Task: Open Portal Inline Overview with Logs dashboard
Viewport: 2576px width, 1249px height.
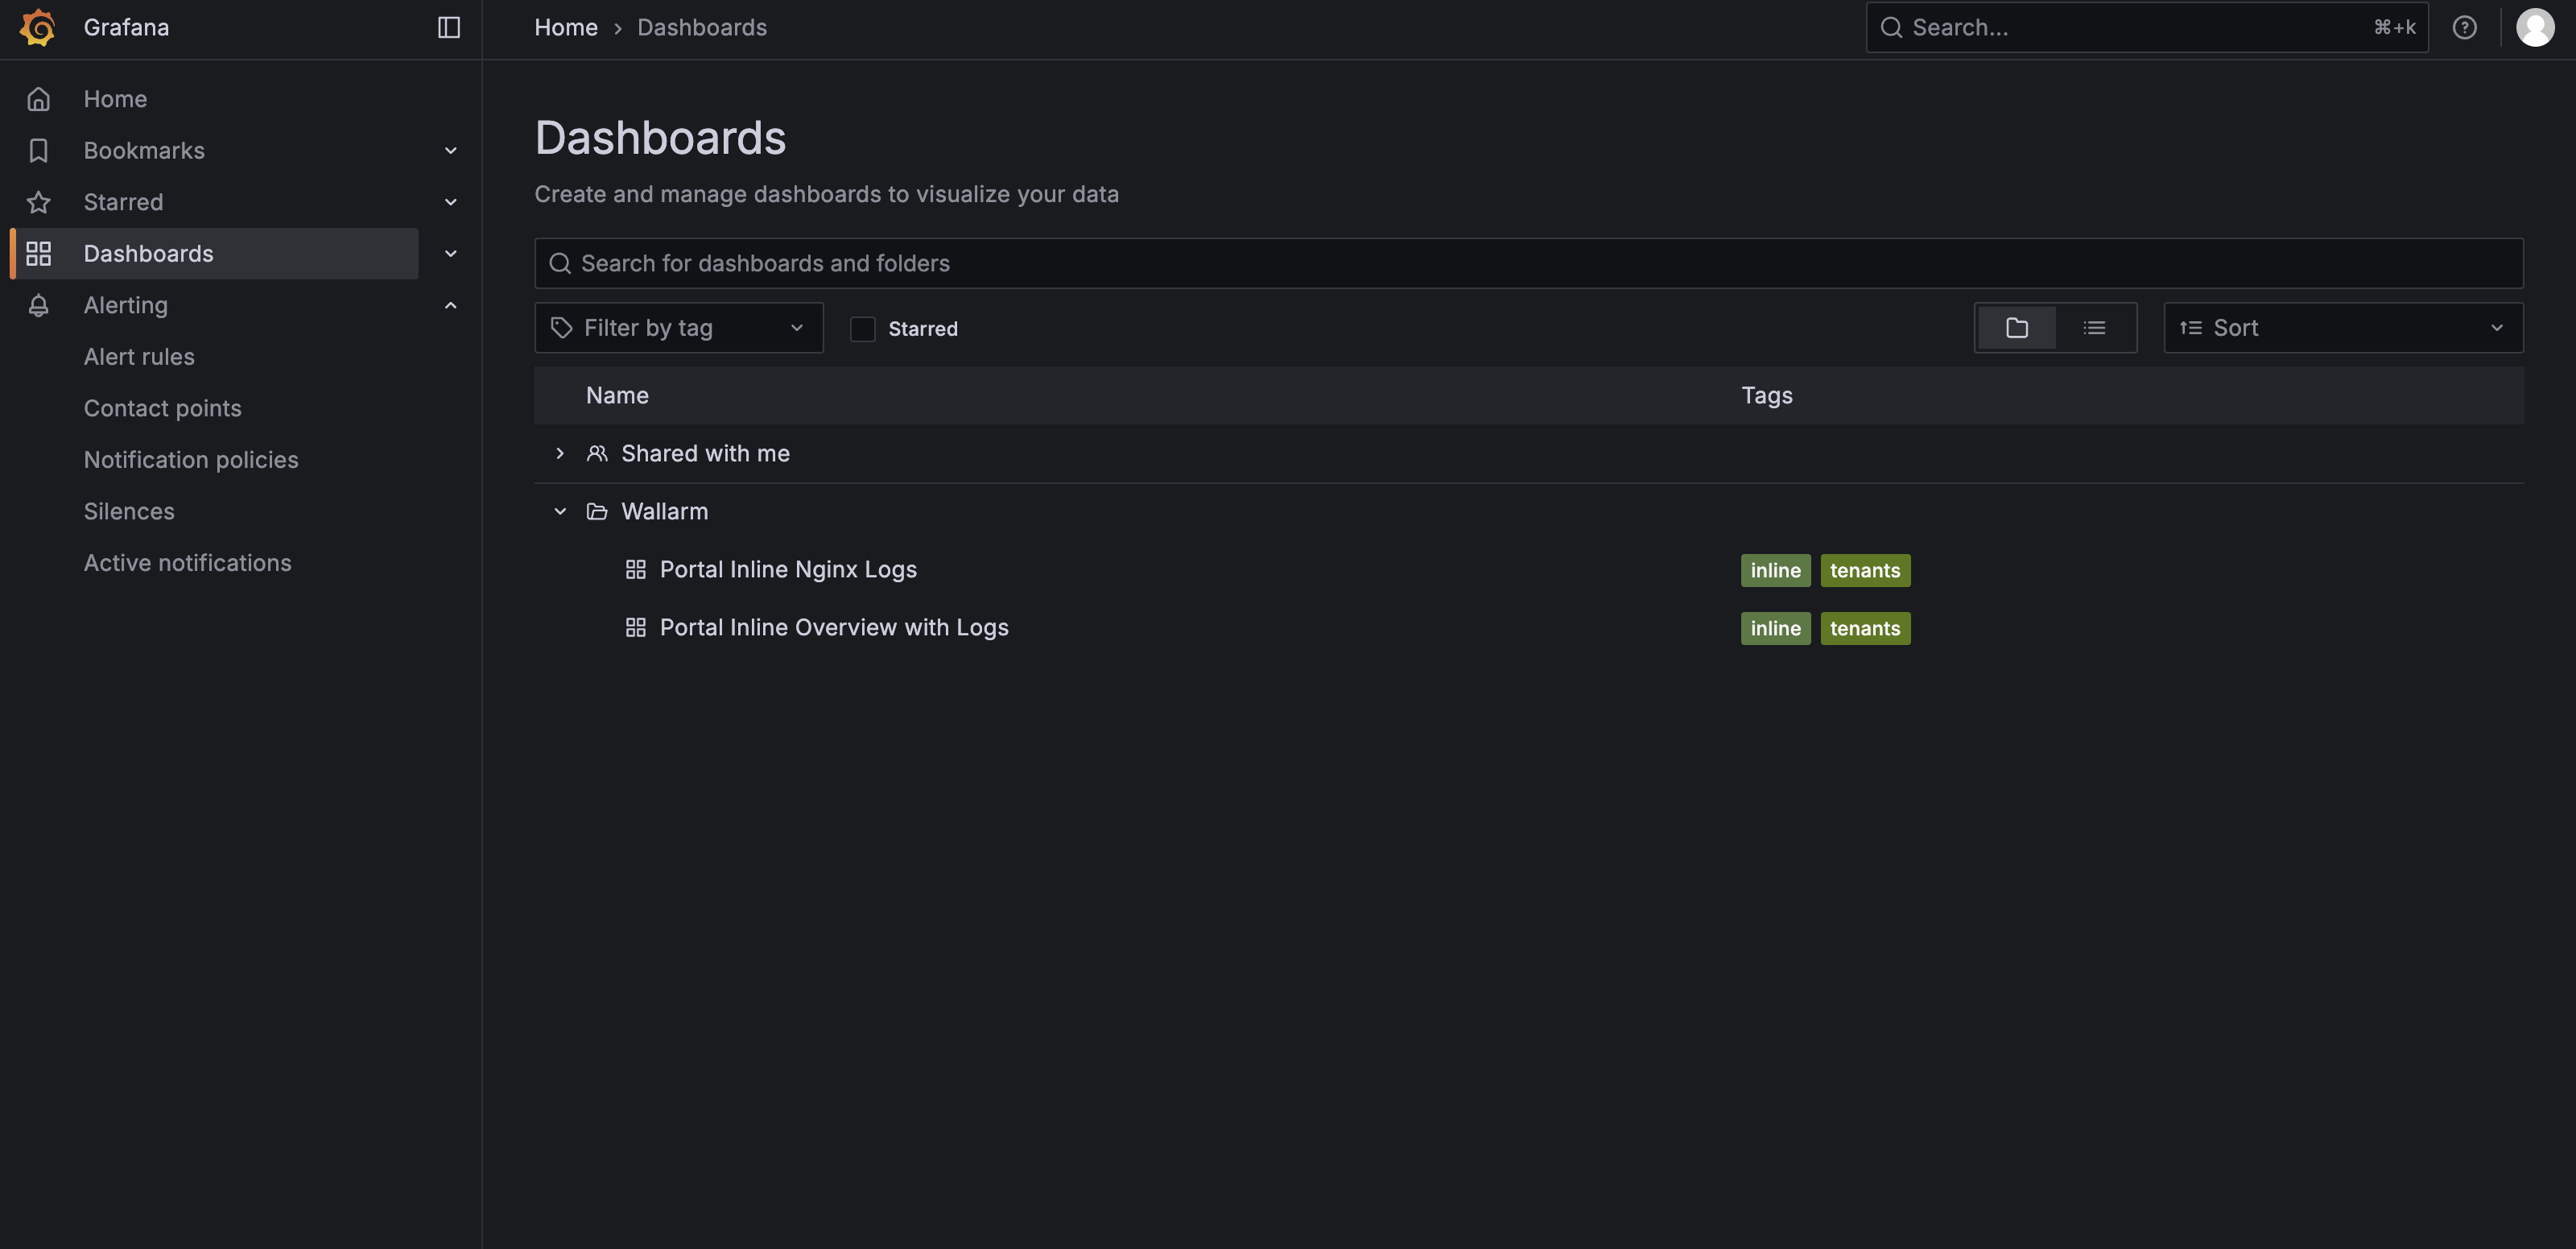Action: 833,627
